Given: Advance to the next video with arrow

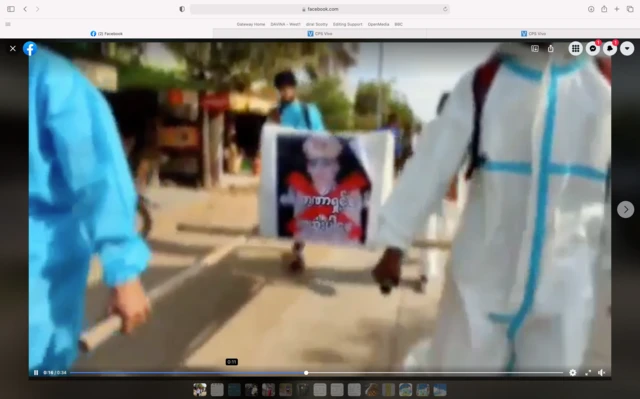Looking at the screenshot, I should (625, 209).
